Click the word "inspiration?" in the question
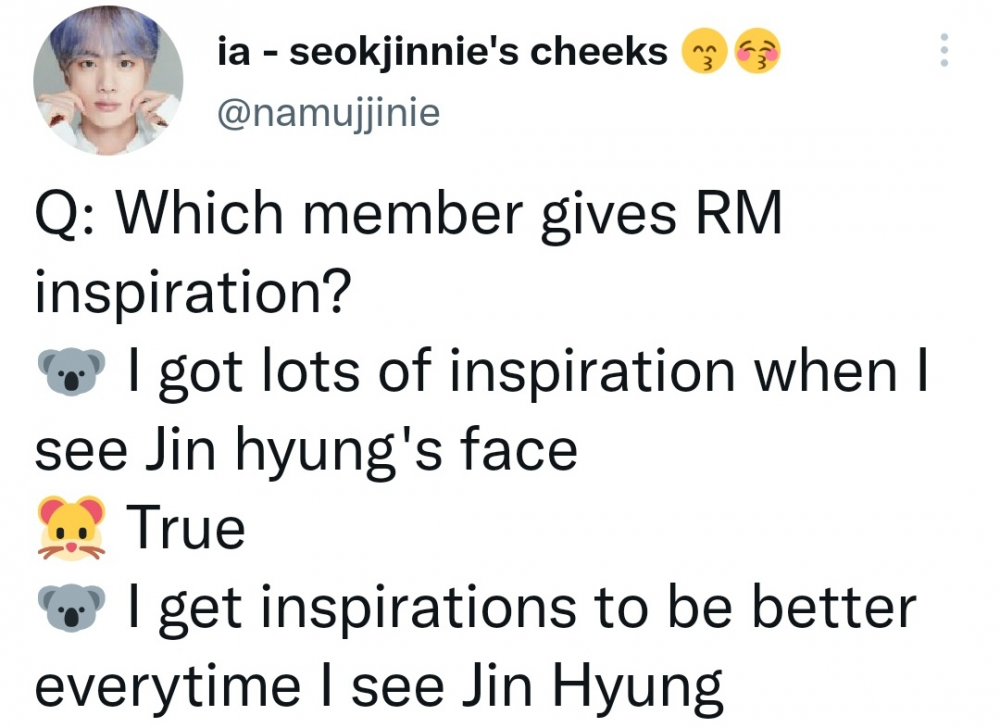This screenshot has height=728, width=1000. click(193, 293)
